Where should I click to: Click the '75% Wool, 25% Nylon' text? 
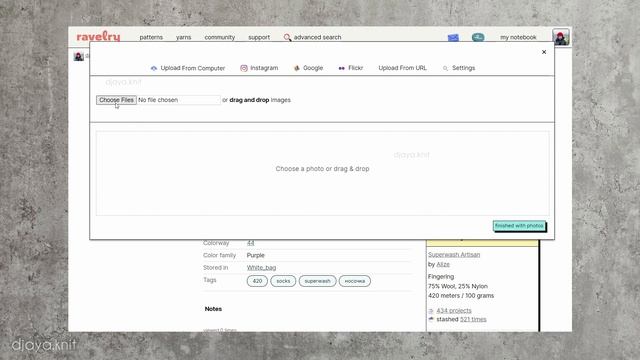(x=458, y=286)
